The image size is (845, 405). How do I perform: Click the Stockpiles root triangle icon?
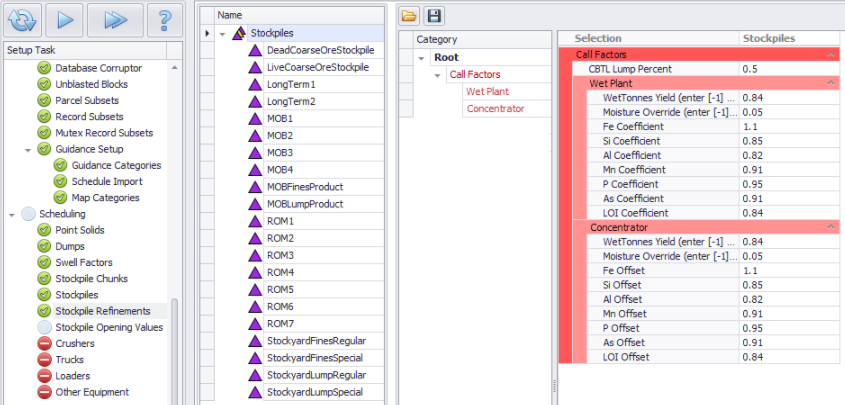click(x=239, y=33)
